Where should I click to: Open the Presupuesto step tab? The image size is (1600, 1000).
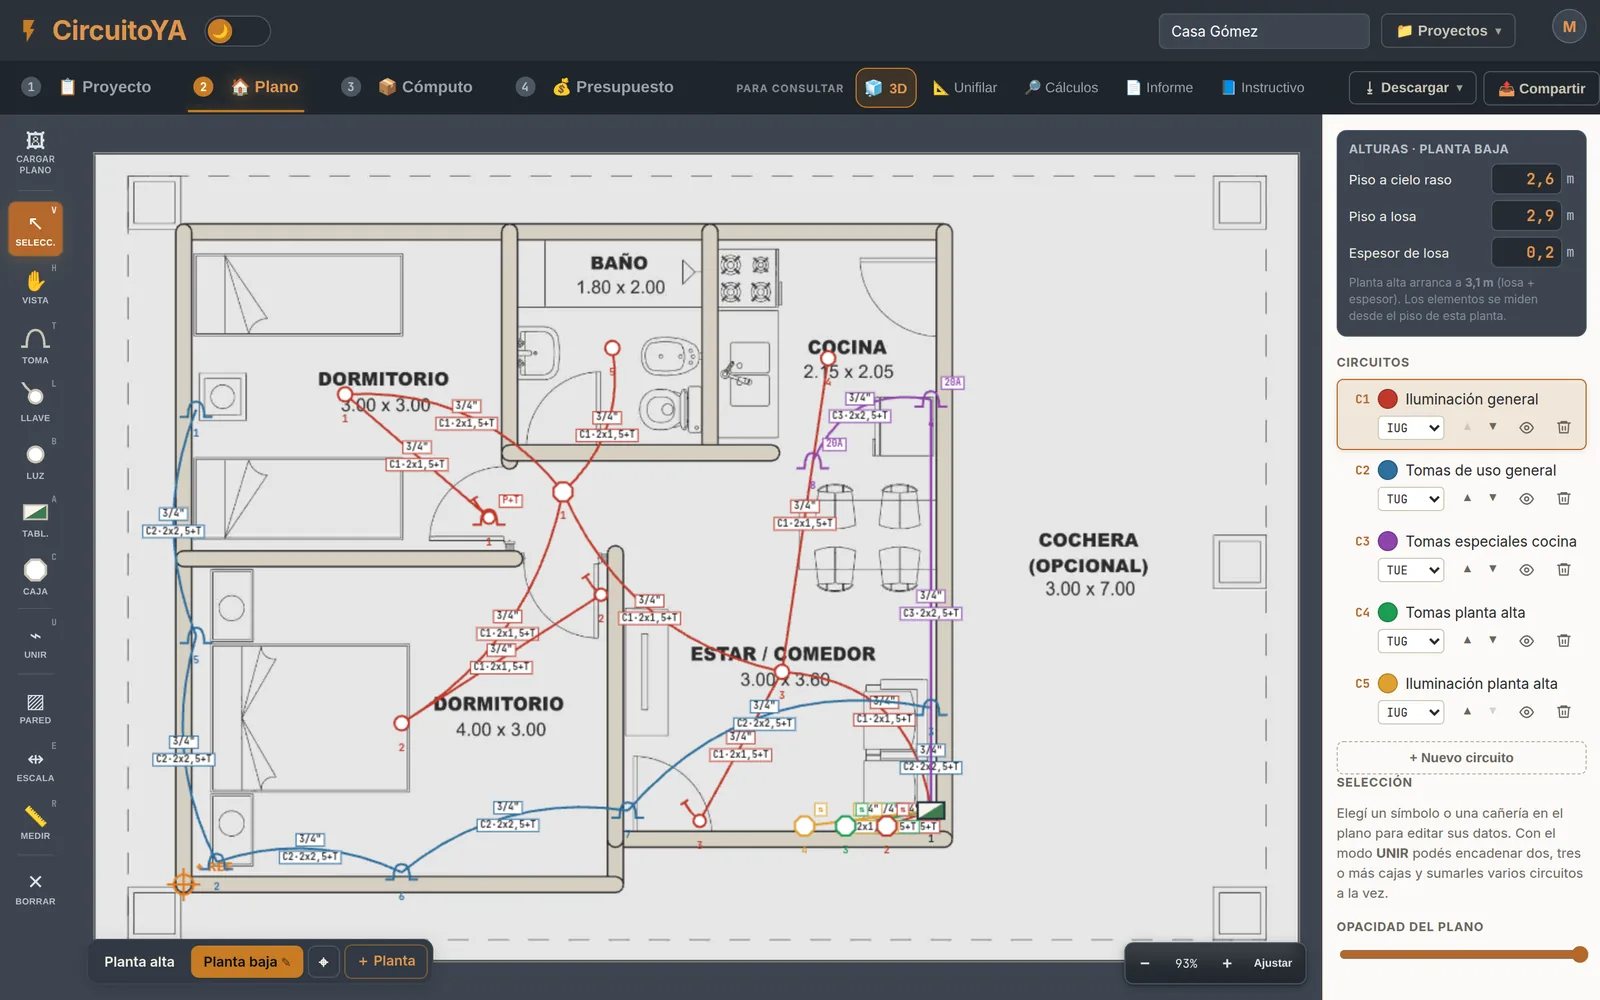pyautogui.click(x=595, y=87)
